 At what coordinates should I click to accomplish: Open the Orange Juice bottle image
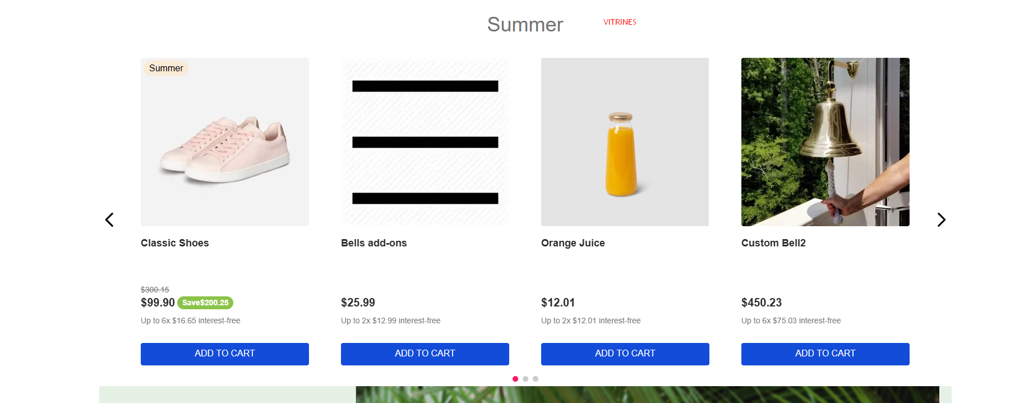pos(625,142)
